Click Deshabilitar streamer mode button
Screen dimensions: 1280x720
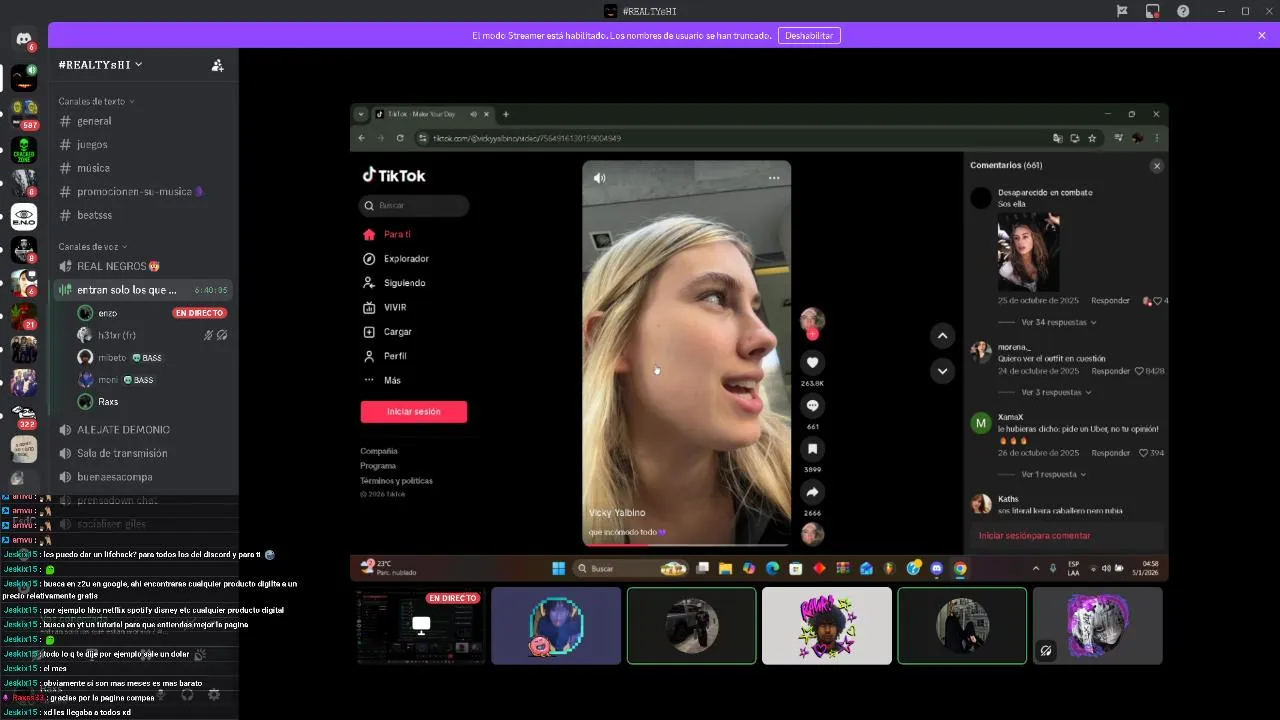pos(809,35)
